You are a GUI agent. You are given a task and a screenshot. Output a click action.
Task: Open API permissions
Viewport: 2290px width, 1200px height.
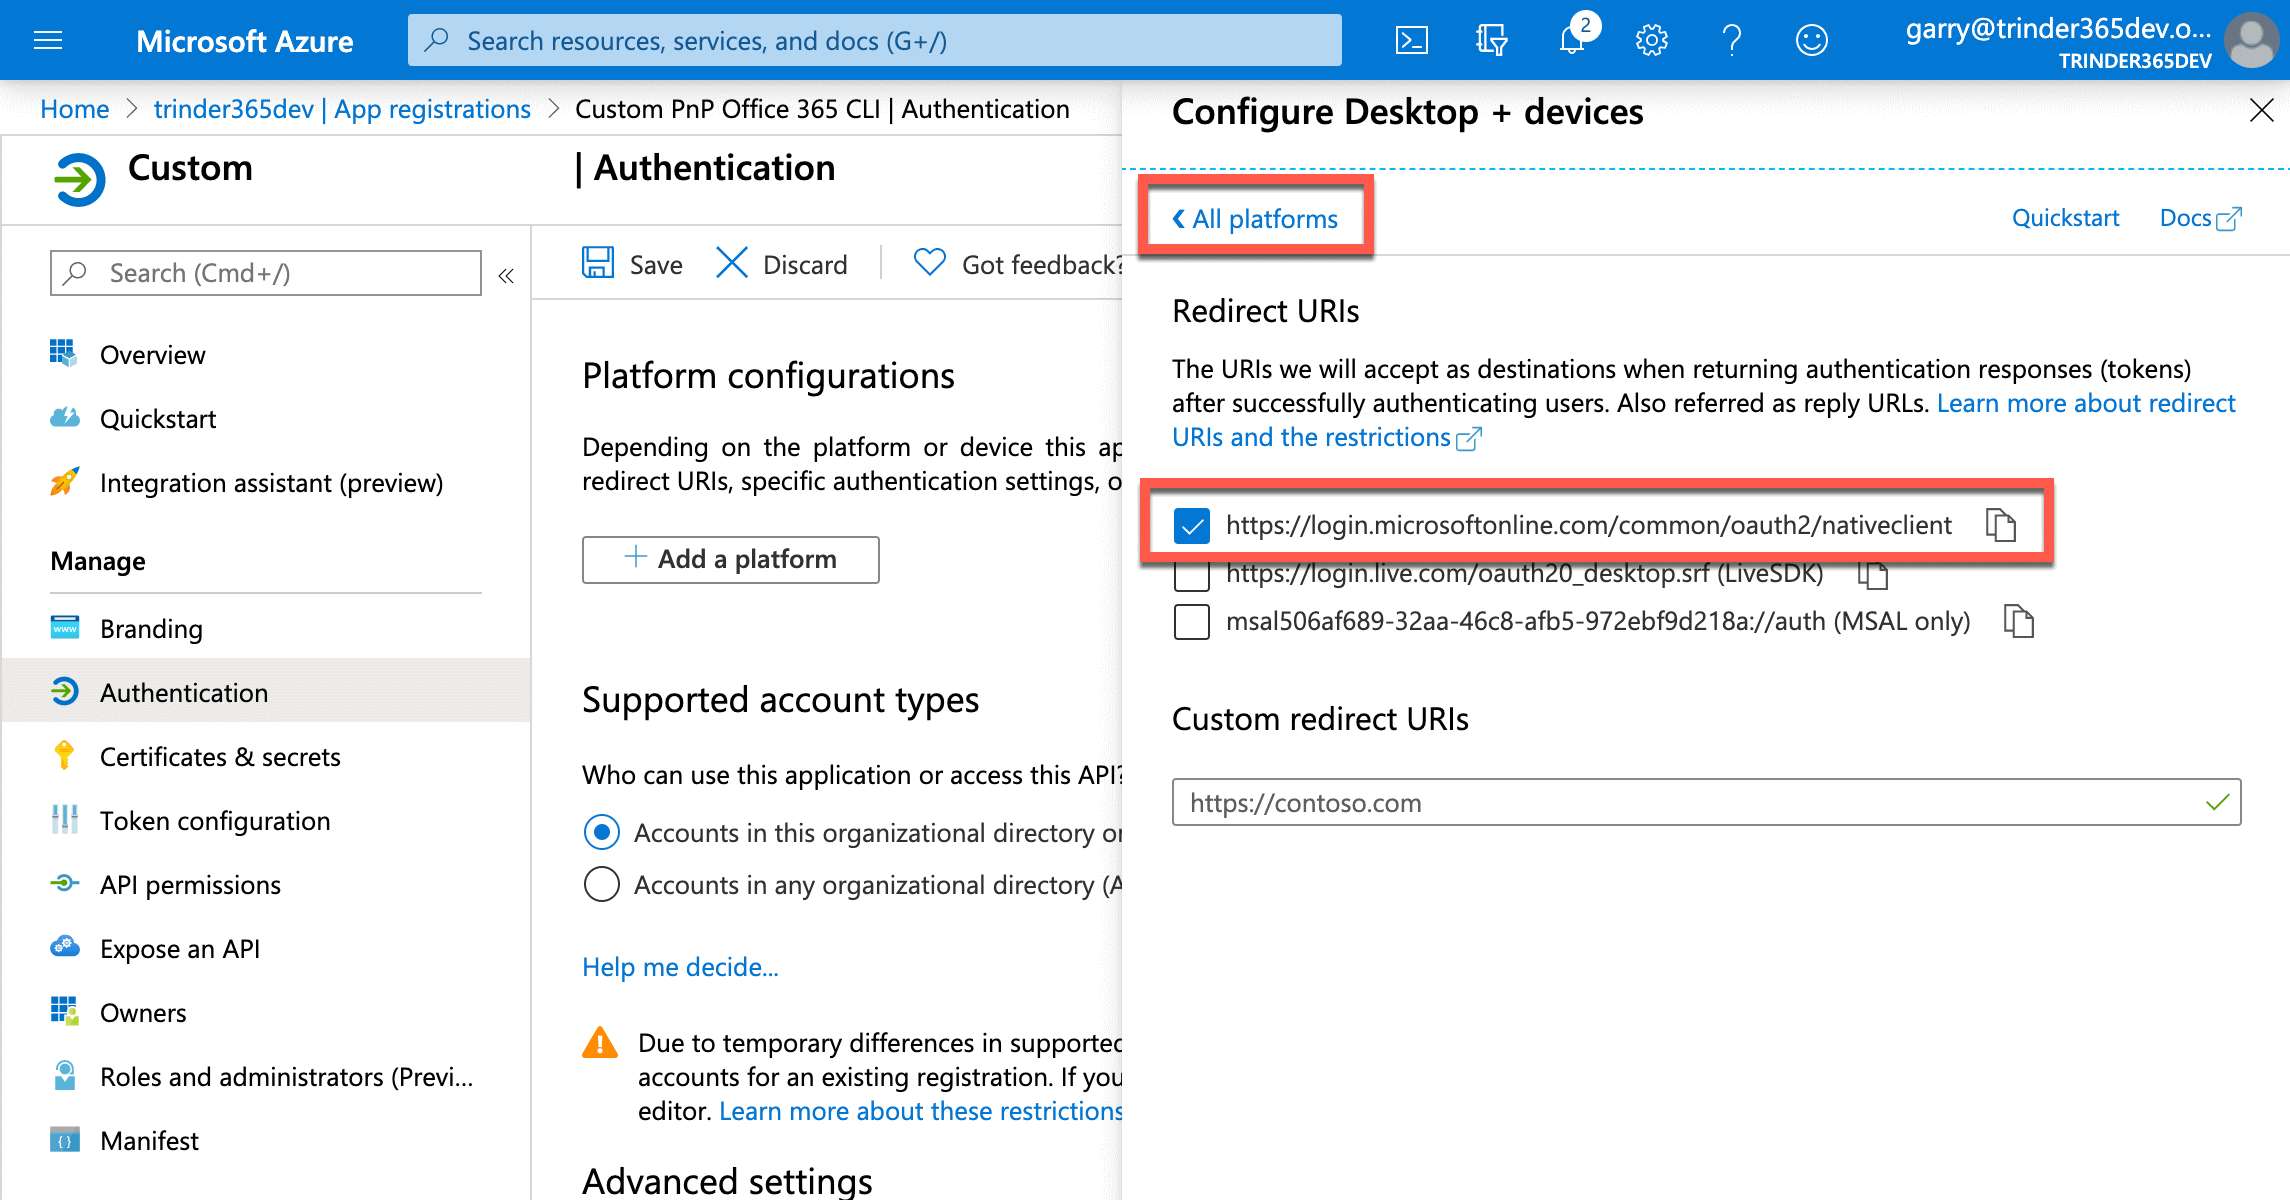(x=190, y=885)
